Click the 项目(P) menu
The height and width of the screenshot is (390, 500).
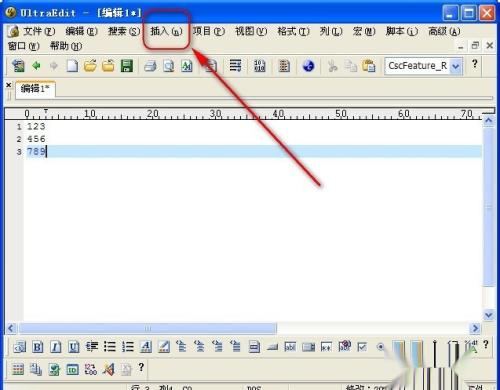coord(209,31)
